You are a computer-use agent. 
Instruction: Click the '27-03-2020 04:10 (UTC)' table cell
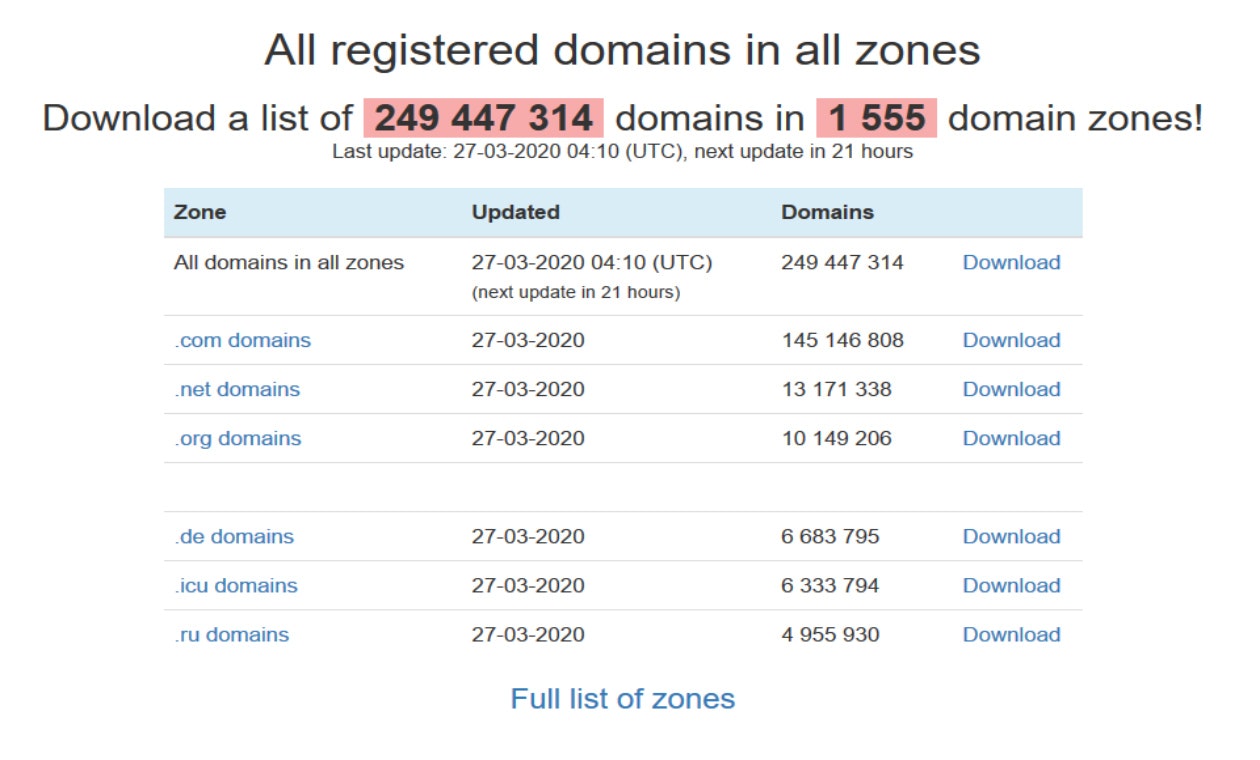[591, 262]
